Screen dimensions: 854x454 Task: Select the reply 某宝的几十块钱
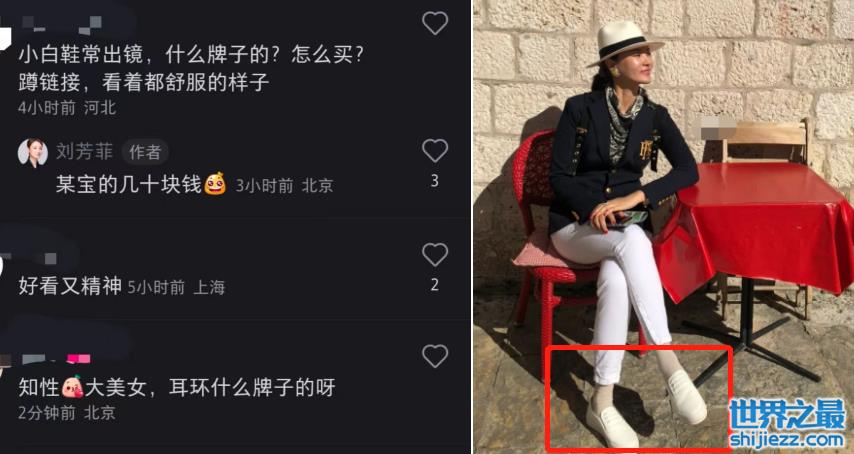129,185
